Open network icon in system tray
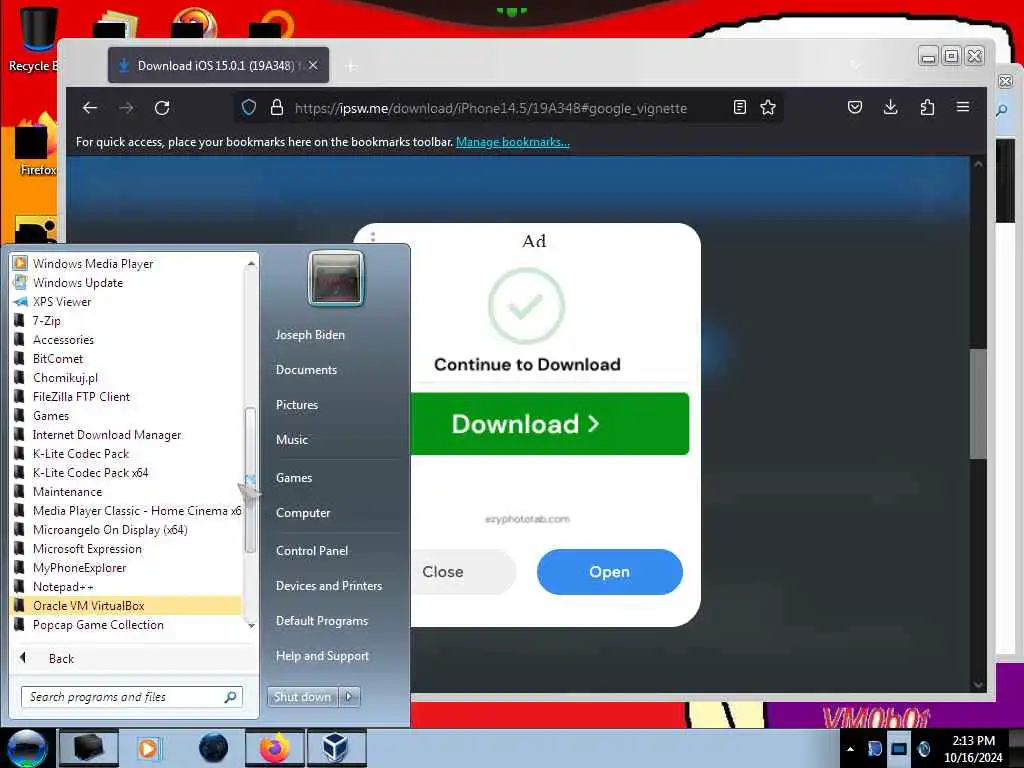The height and width of the screenshot is (768, 1024). point(899,749)
